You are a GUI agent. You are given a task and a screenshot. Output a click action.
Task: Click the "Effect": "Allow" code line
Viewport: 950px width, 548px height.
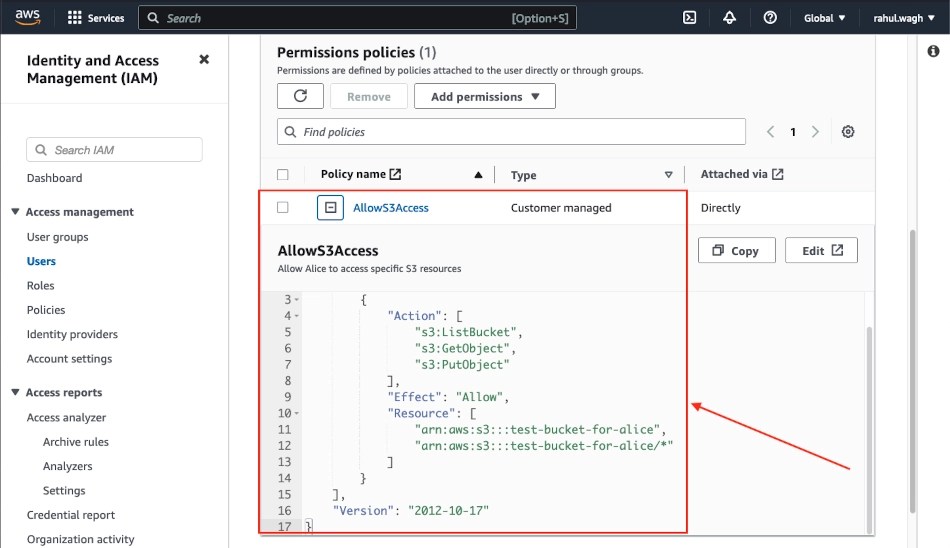pyautogui.click(x=448, y=397)
